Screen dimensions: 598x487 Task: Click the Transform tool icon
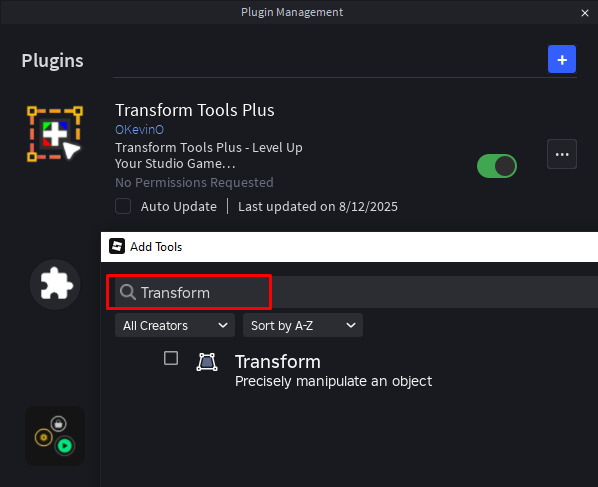pos(207,362)
